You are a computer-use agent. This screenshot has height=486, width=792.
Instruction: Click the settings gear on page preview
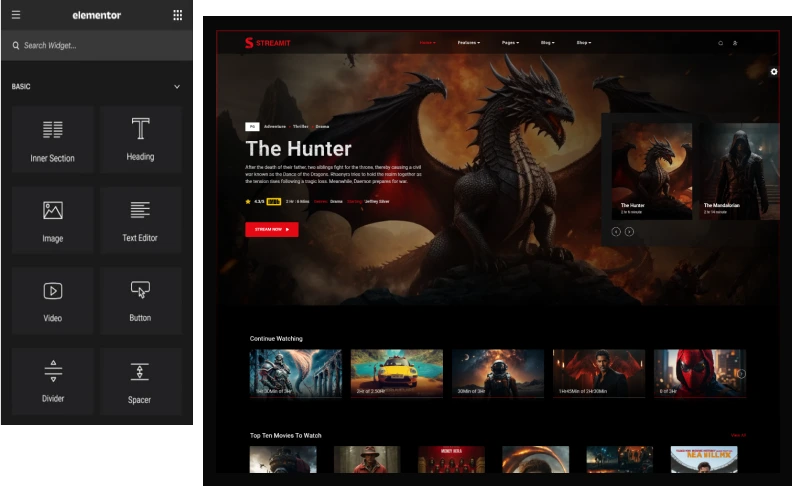click(774, 72)
